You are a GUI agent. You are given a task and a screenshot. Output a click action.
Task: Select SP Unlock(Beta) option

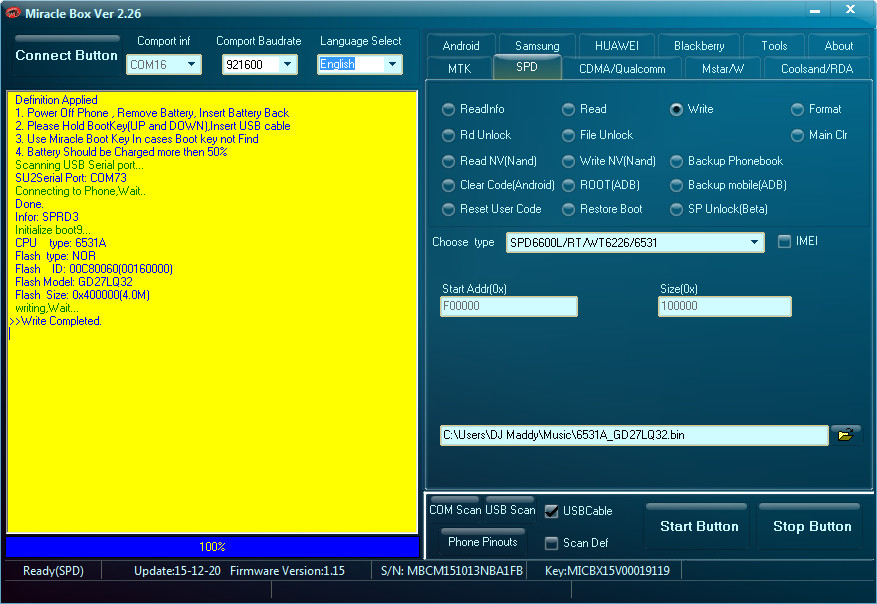click(719, 209)
